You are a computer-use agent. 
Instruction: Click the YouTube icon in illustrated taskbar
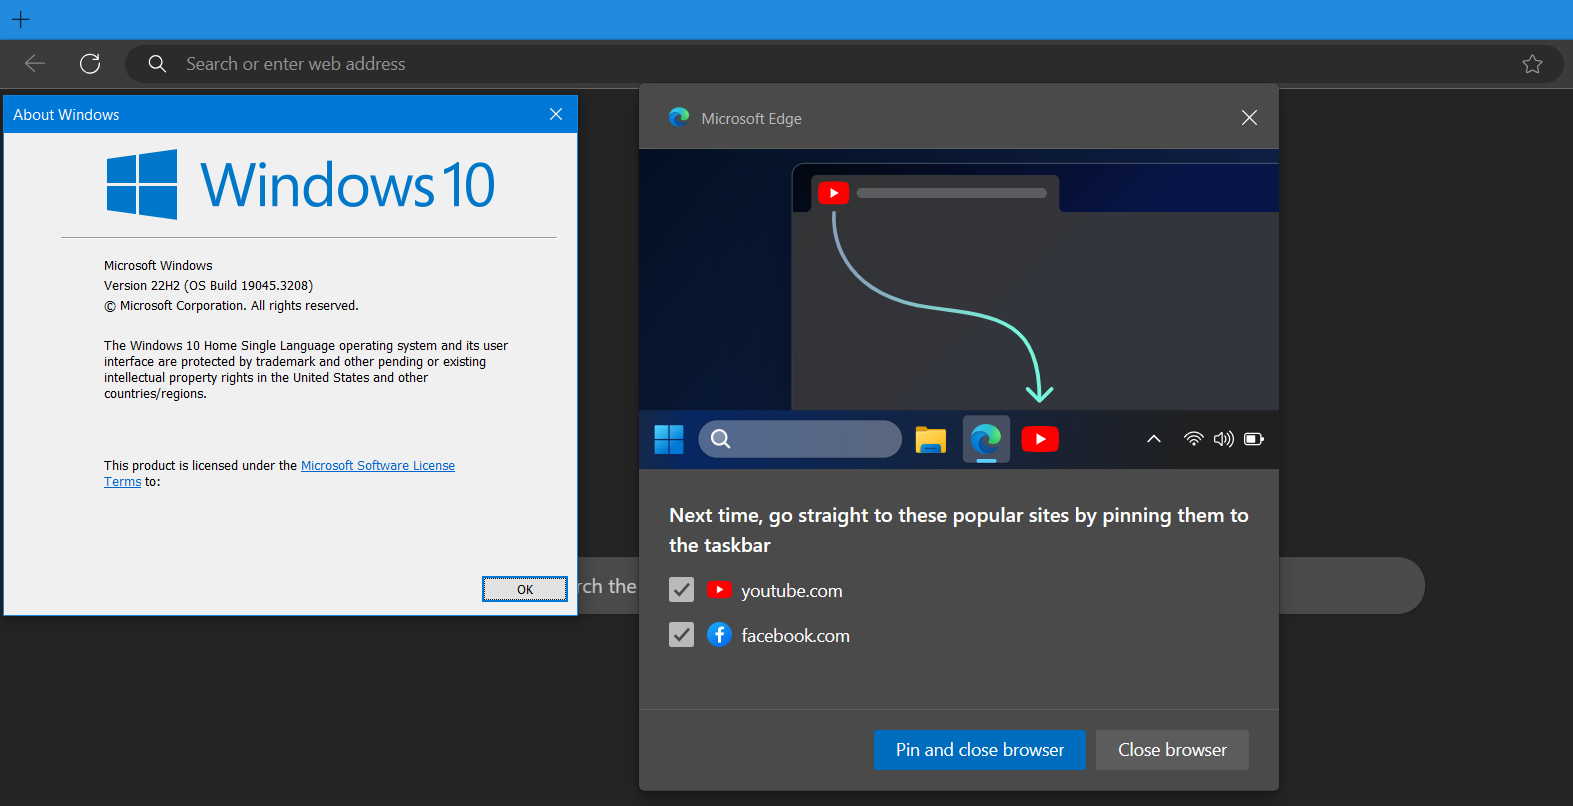coord(1040,439)
